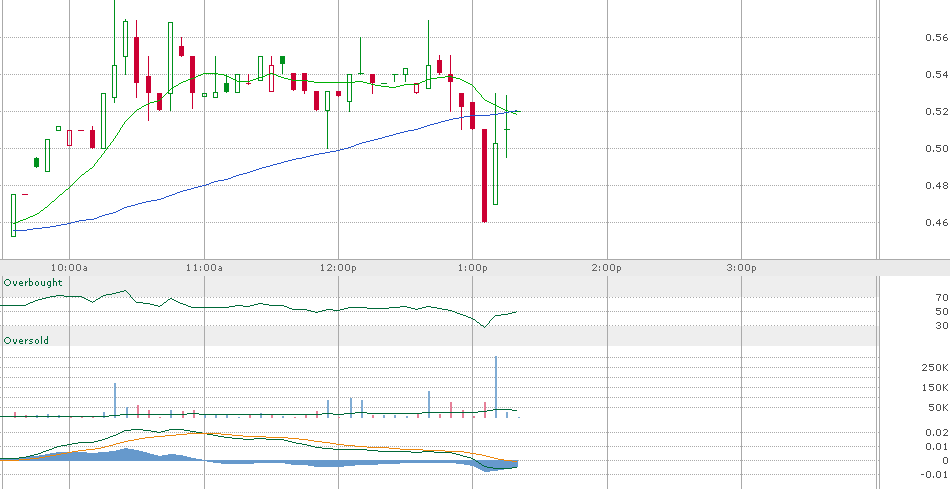Click the 250K volume axis label
This screenshot has height=489, width=950.
937,368
